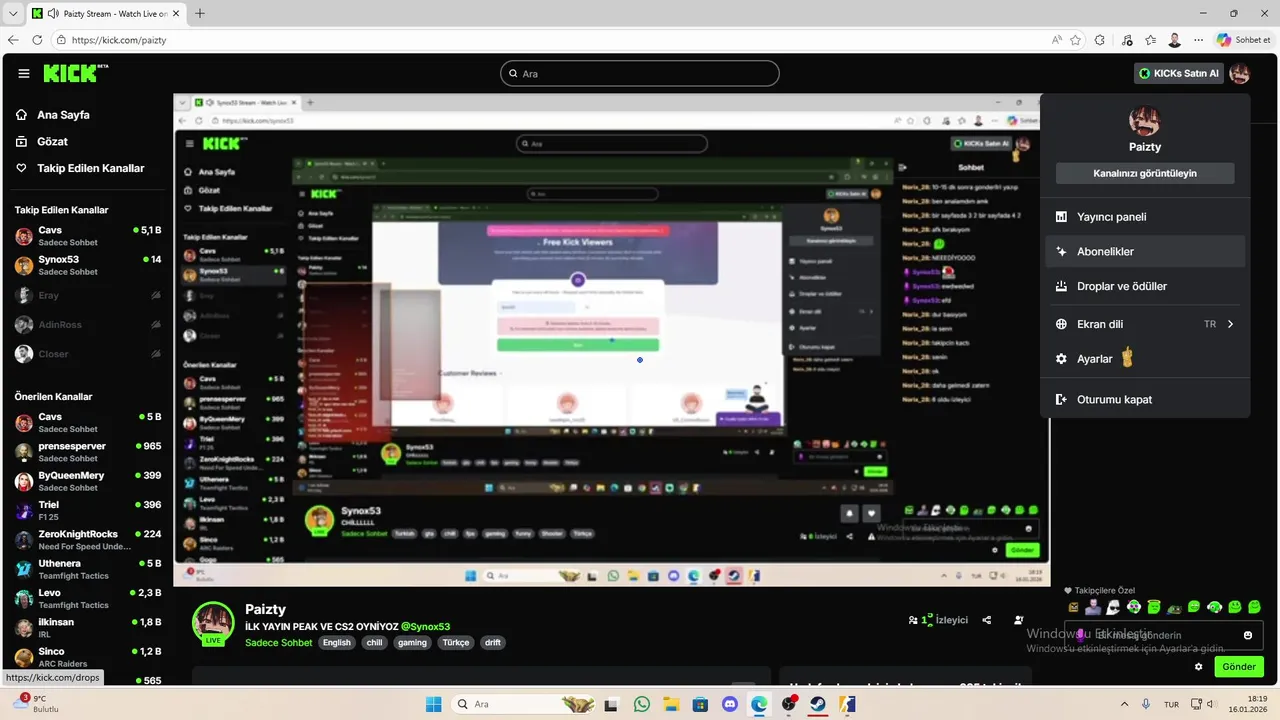
Task: Open a new browser tab
Action: click(200, 13)
